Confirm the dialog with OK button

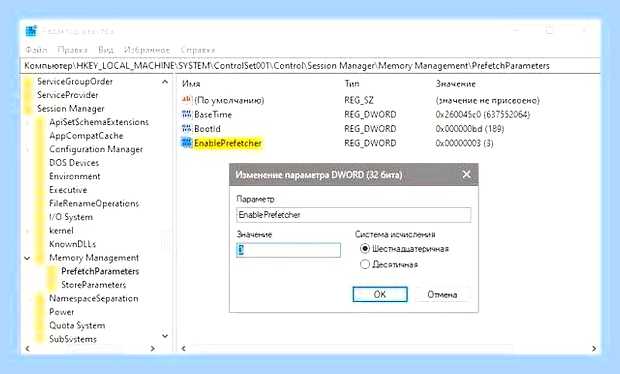380,295
